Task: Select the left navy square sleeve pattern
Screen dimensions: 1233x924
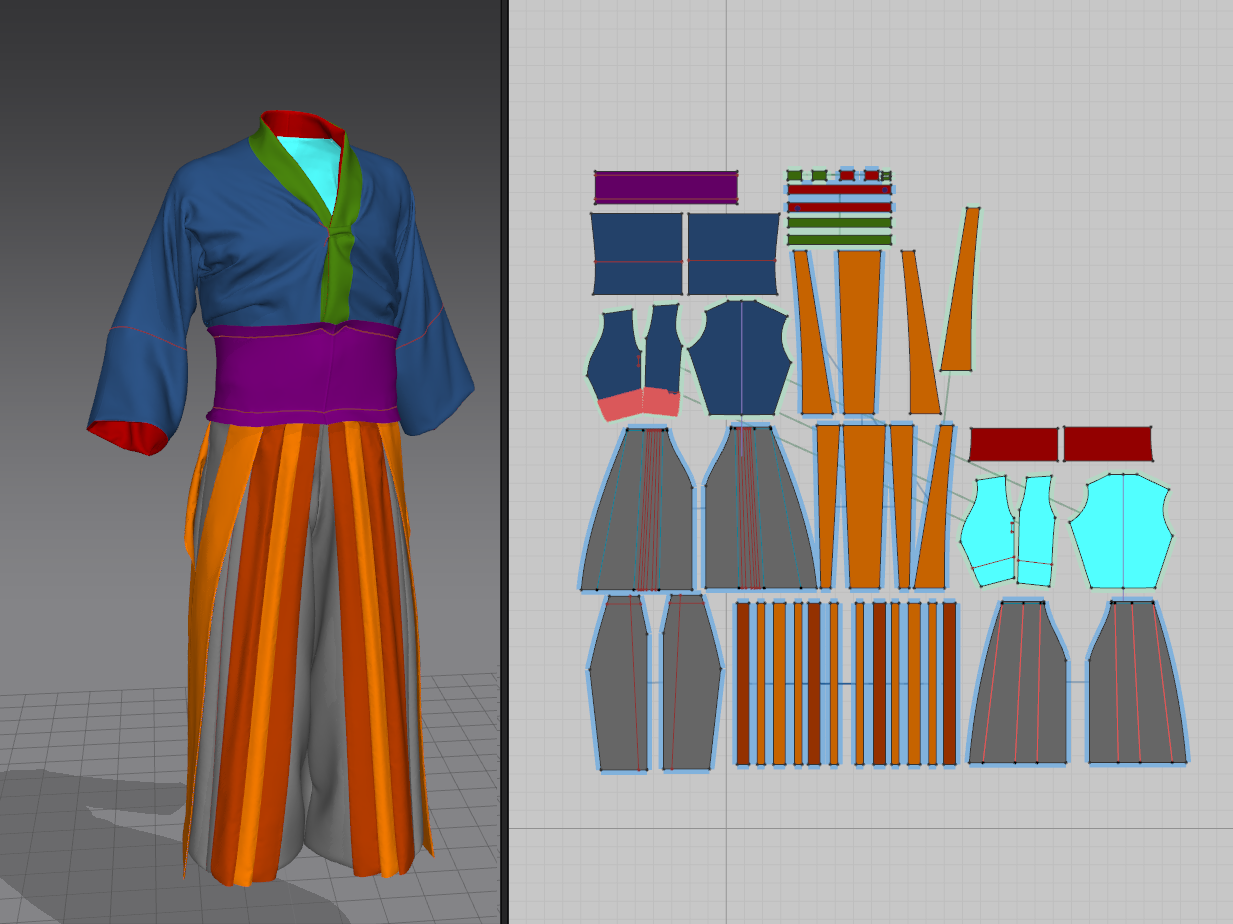Action: (636, 253)
